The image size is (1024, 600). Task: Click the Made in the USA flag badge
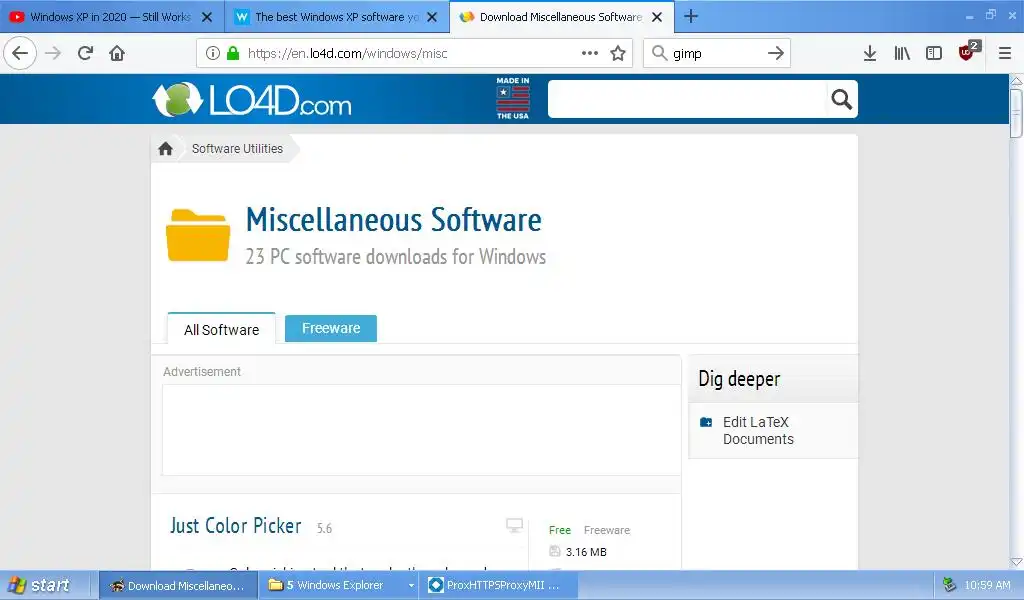(513, 99)
